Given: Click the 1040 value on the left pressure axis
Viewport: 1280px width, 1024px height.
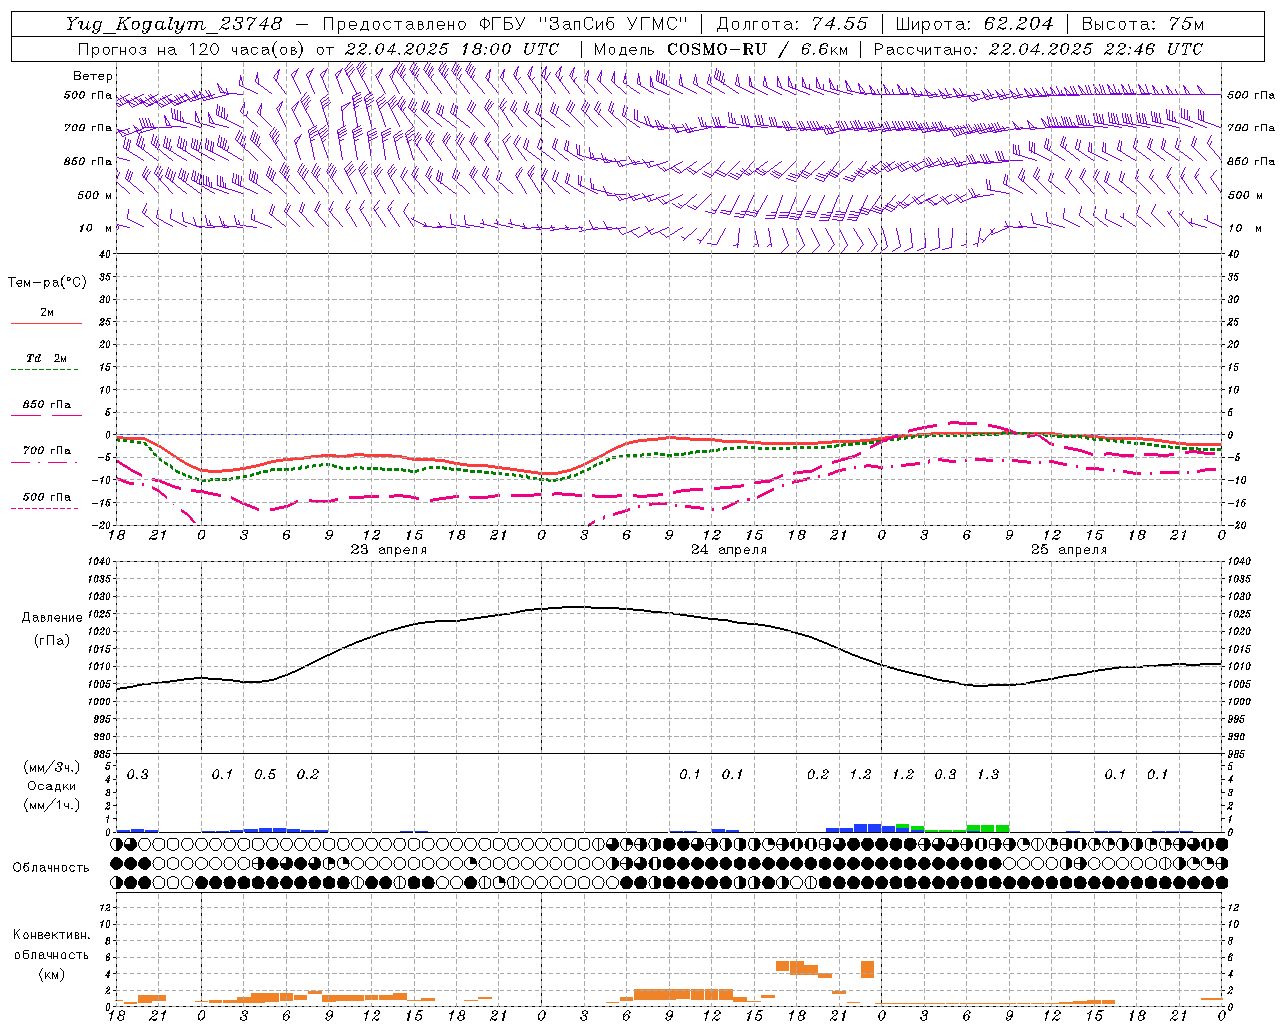Looking at the screenshot, I should point(100,562).
